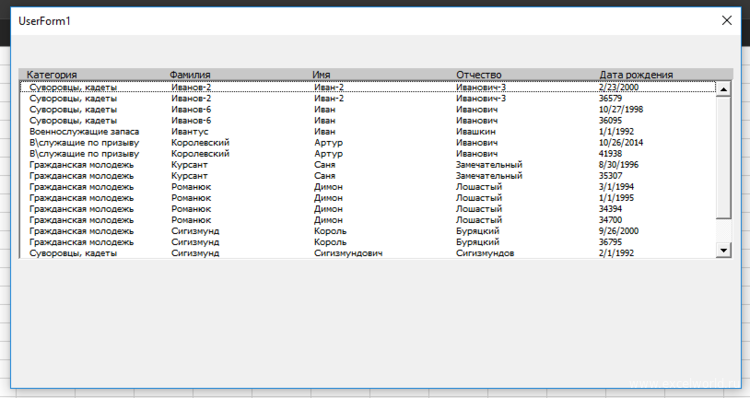Click 'Иванович-3' in the 36579 row

481,98
